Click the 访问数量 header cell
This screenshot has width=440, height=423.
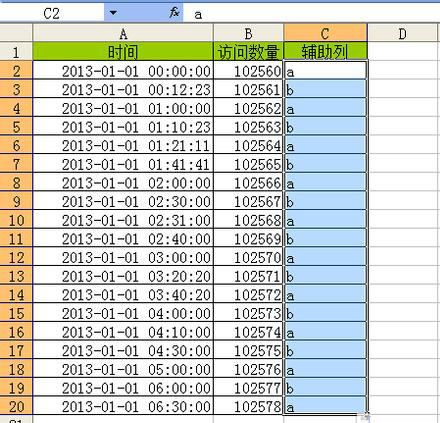click(248, 51)
